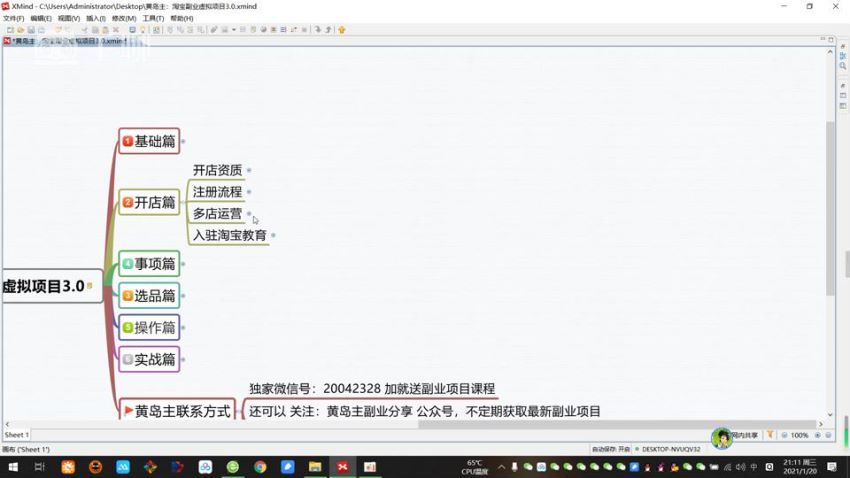Select the Sheet 1 tab
The width and height of the screenshot is (850, 478).
point(16,435)
